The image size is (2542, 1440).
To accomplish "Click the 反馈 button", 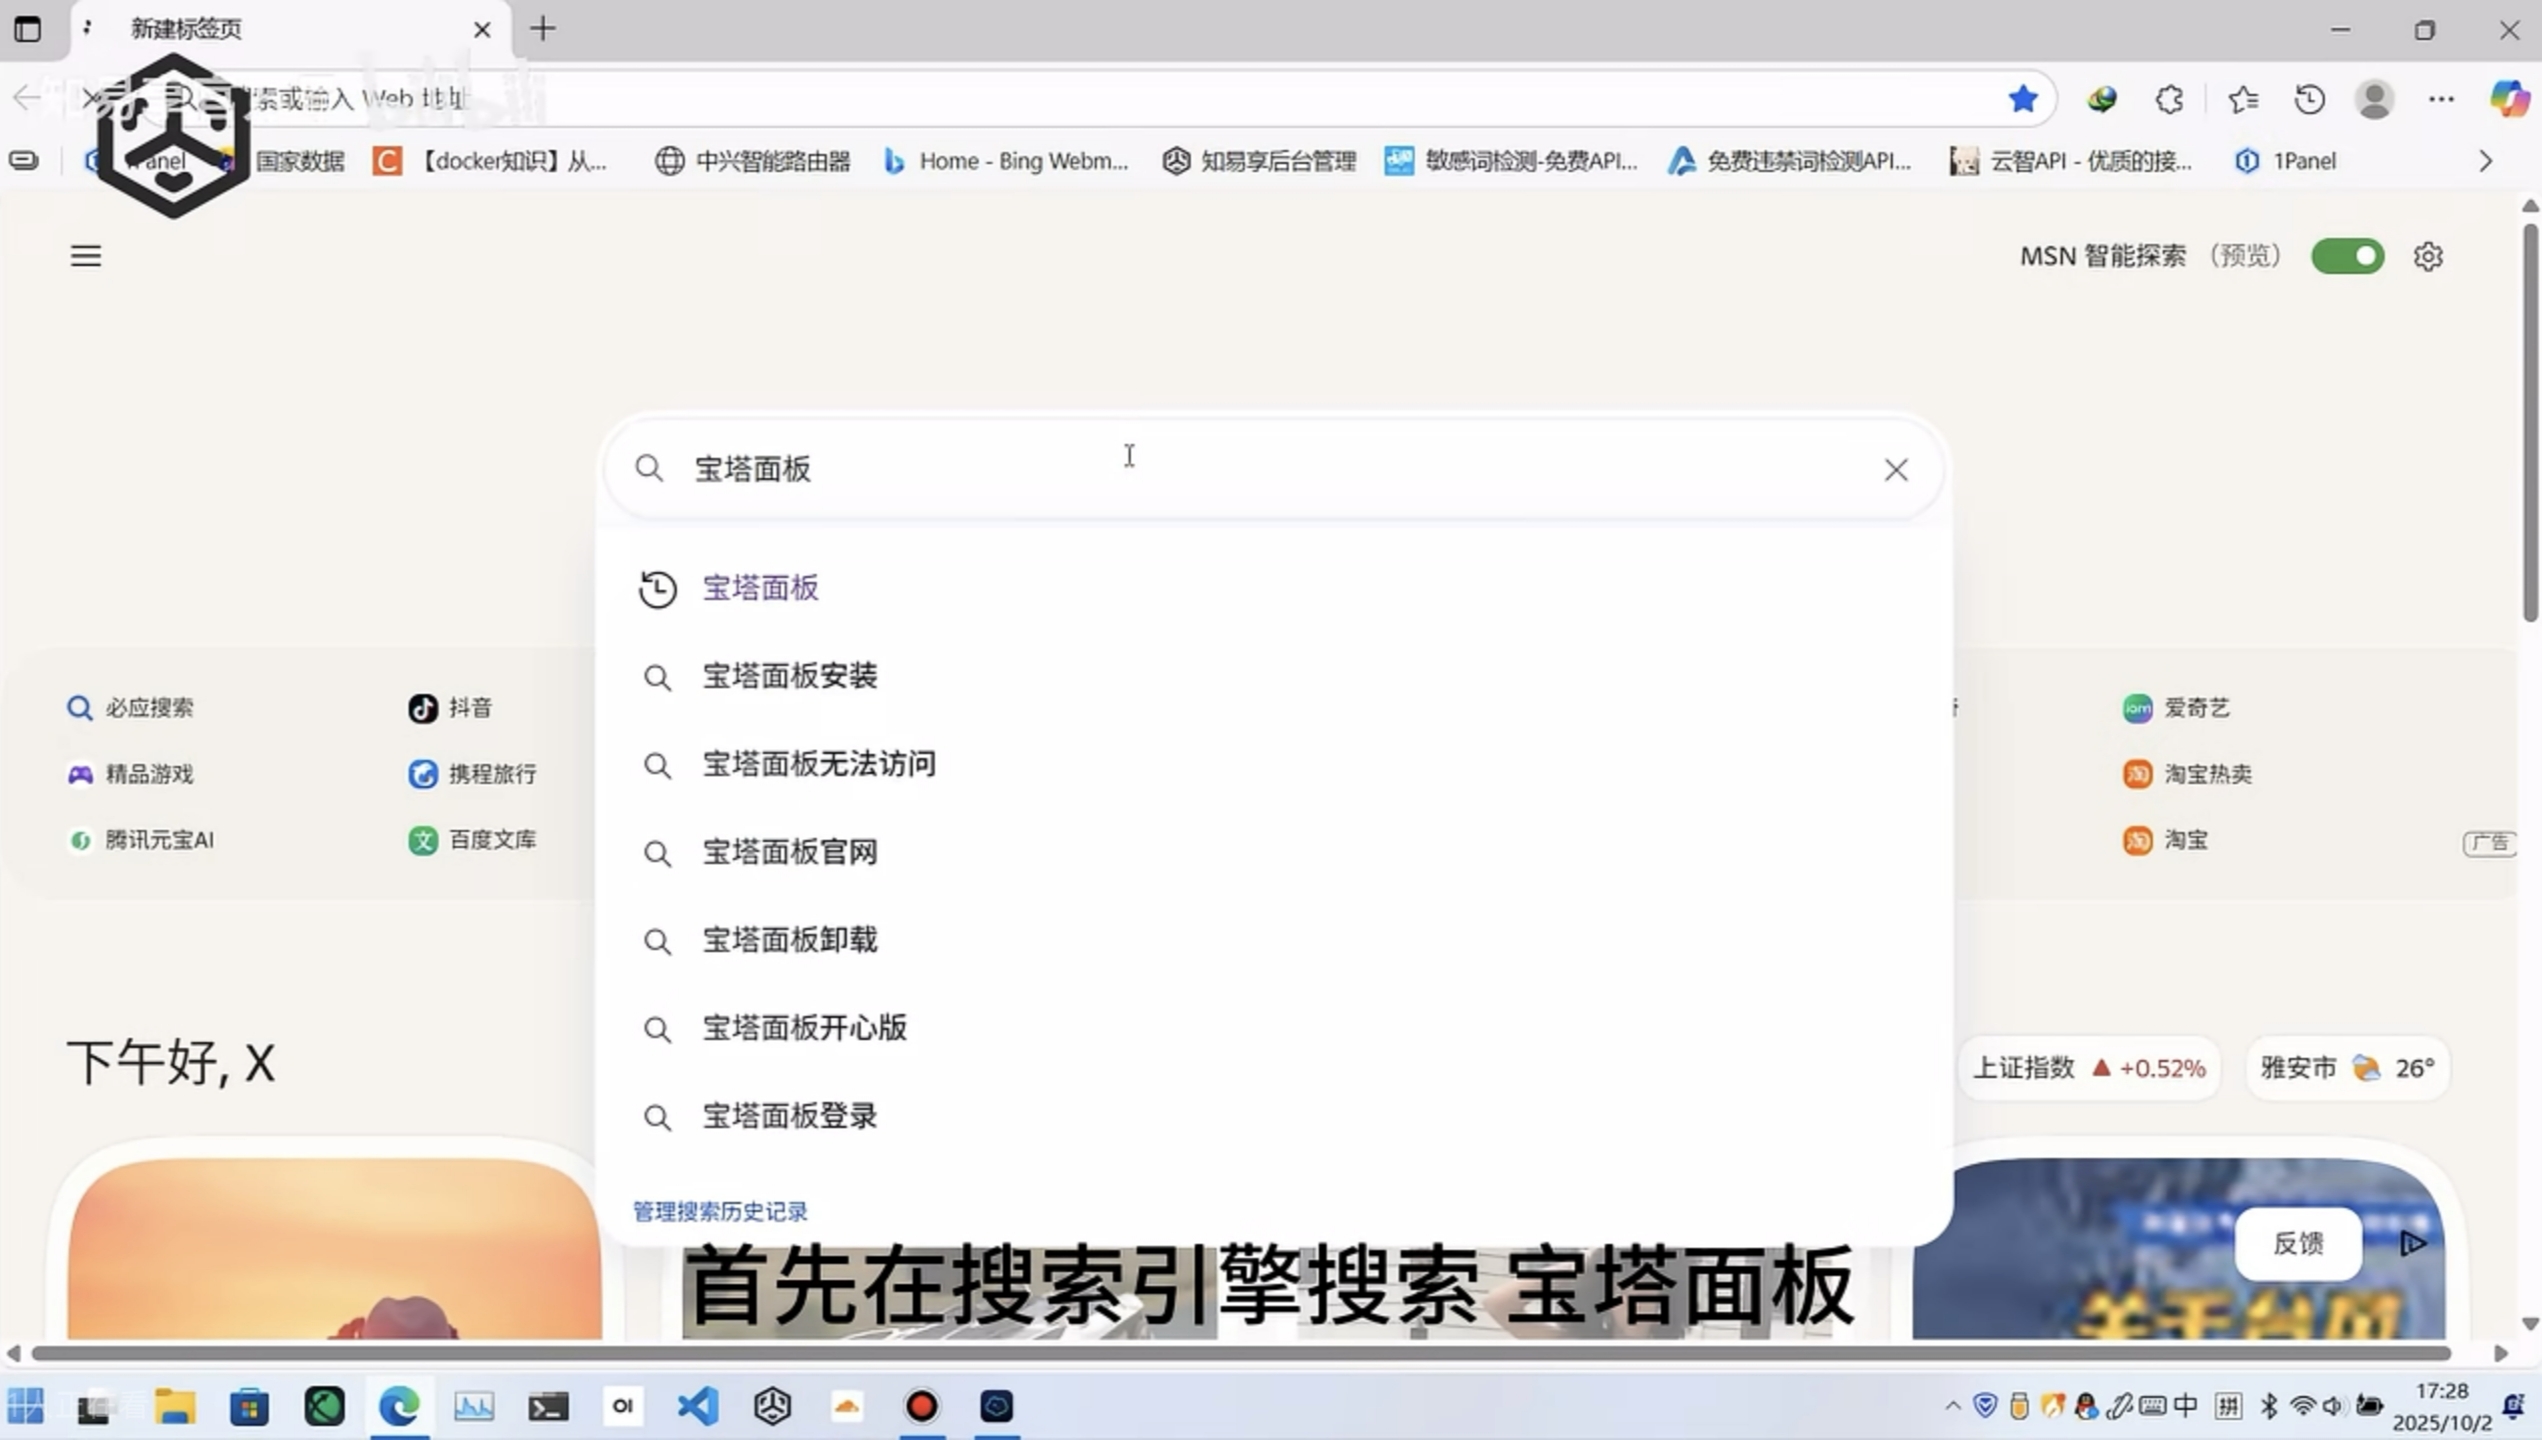I will 2298,1243.
